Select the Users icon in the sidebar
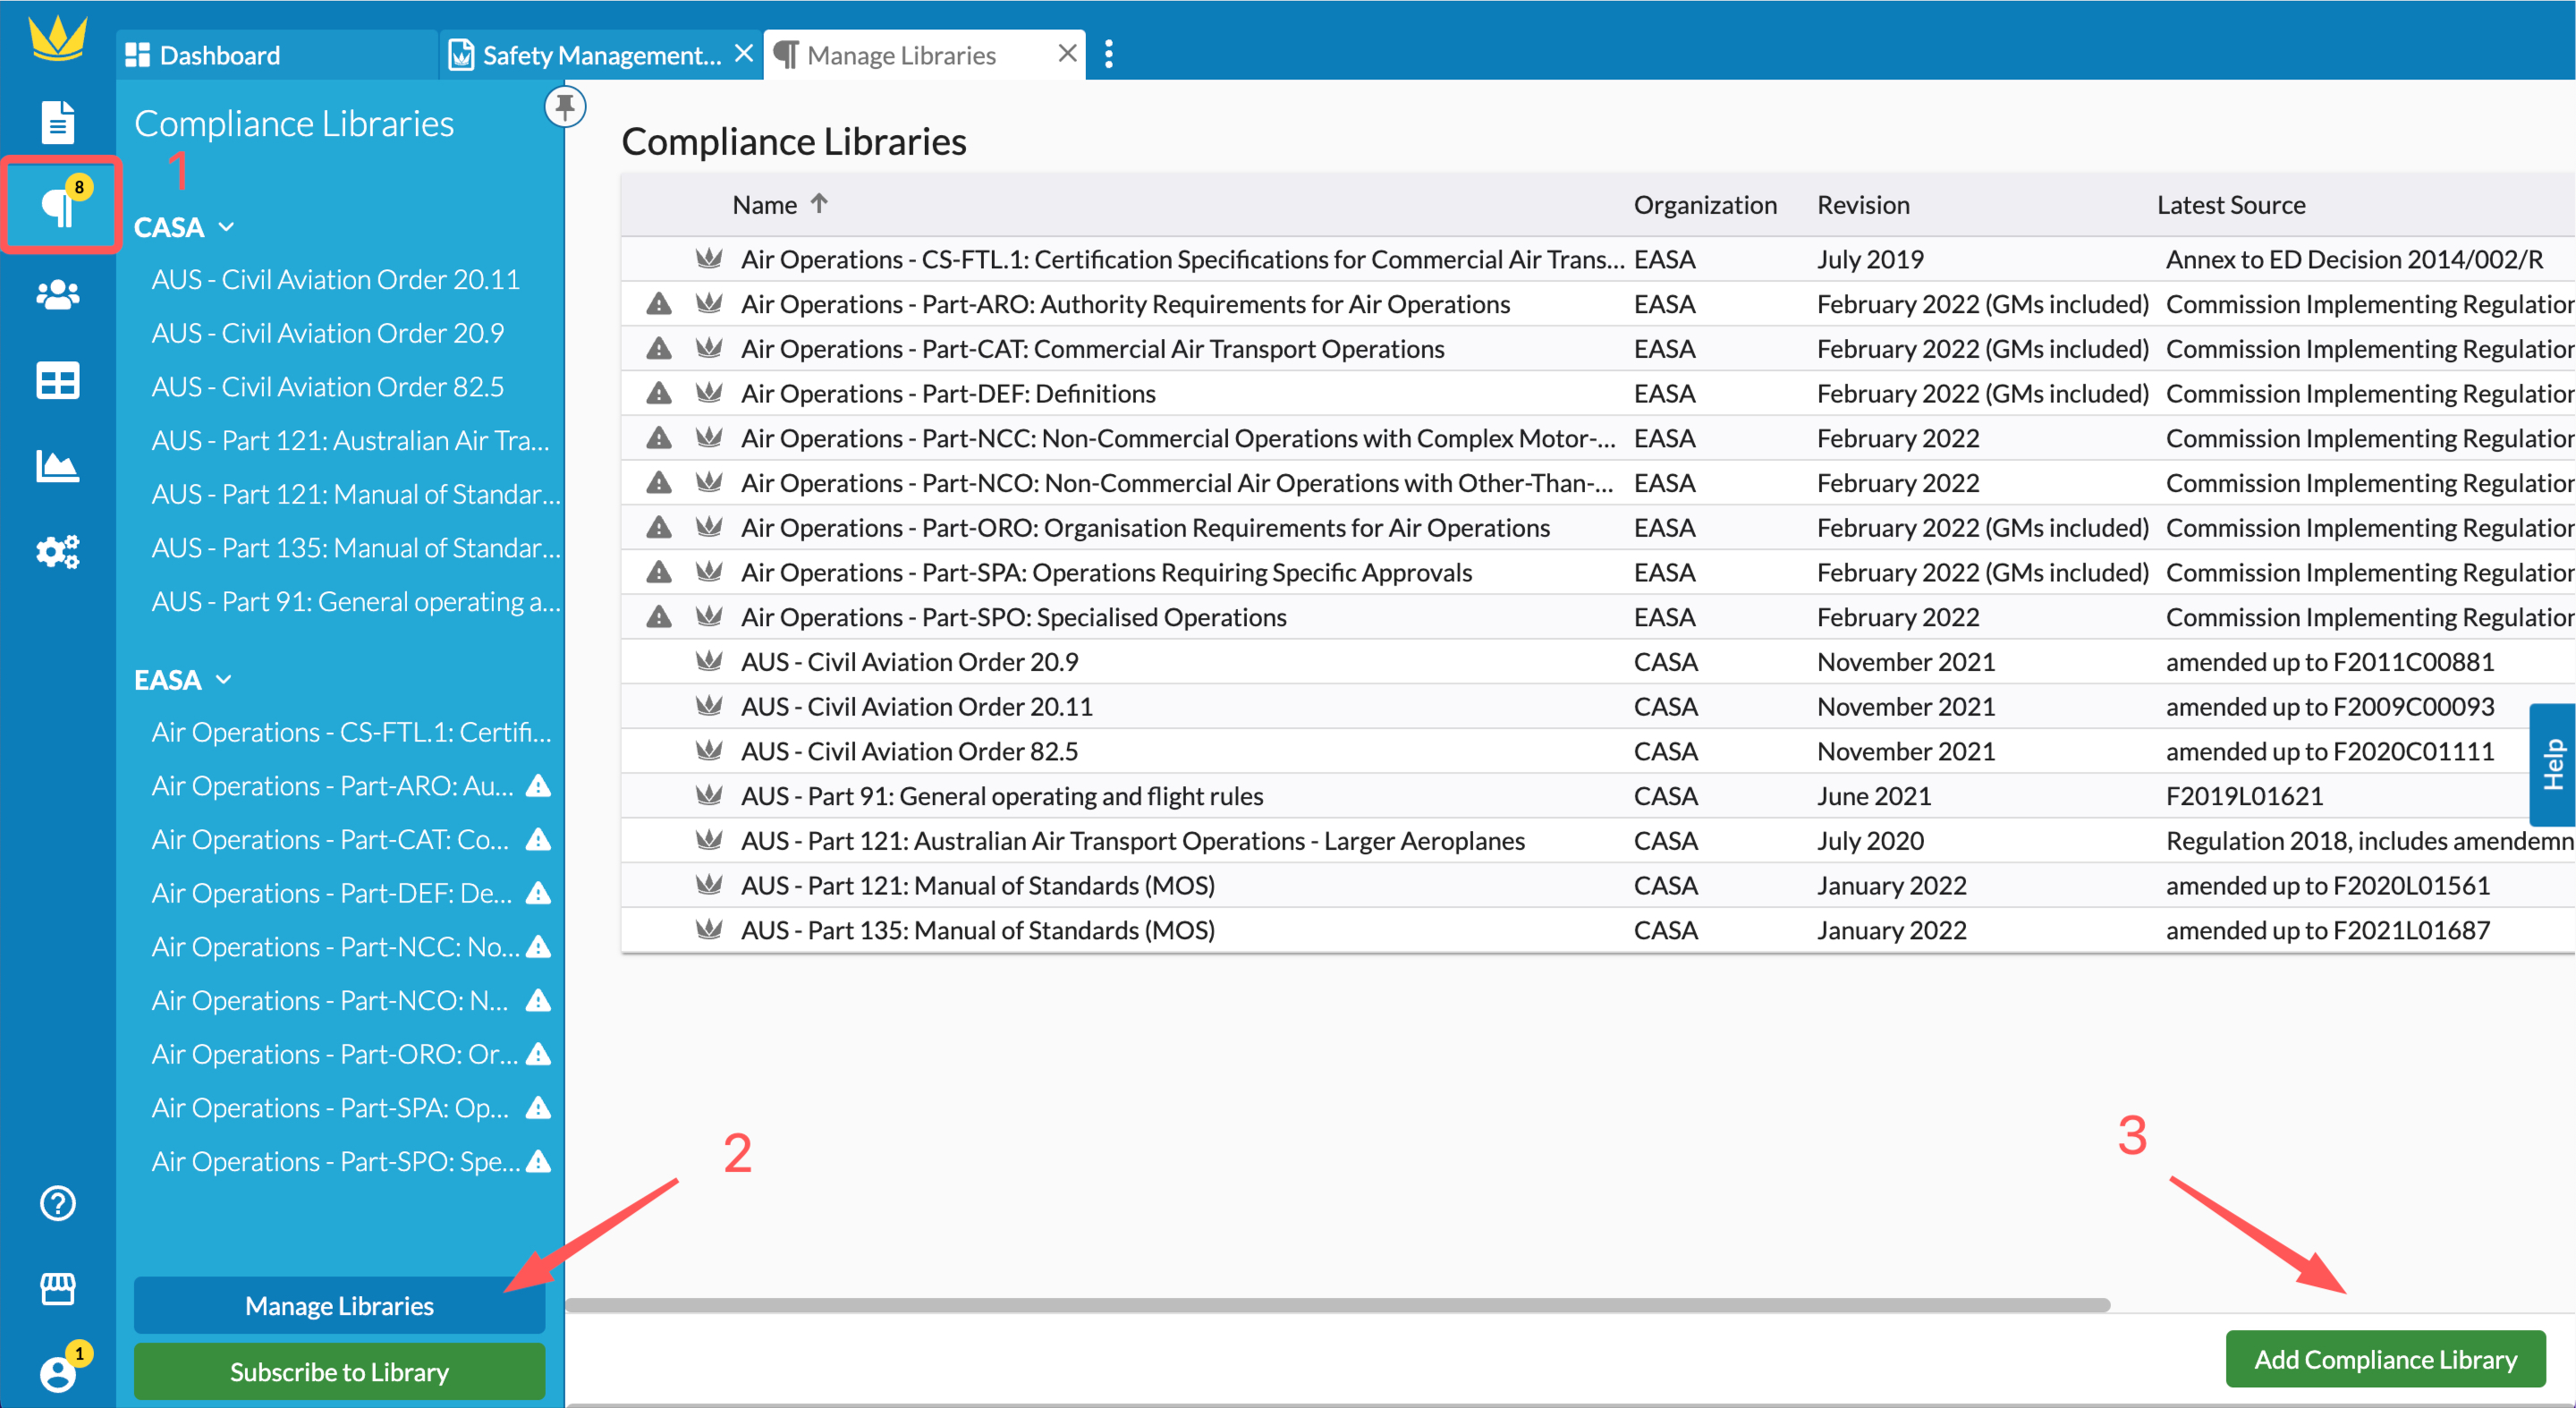This screenshot has height=1408, width=2576. pos(59,293)
